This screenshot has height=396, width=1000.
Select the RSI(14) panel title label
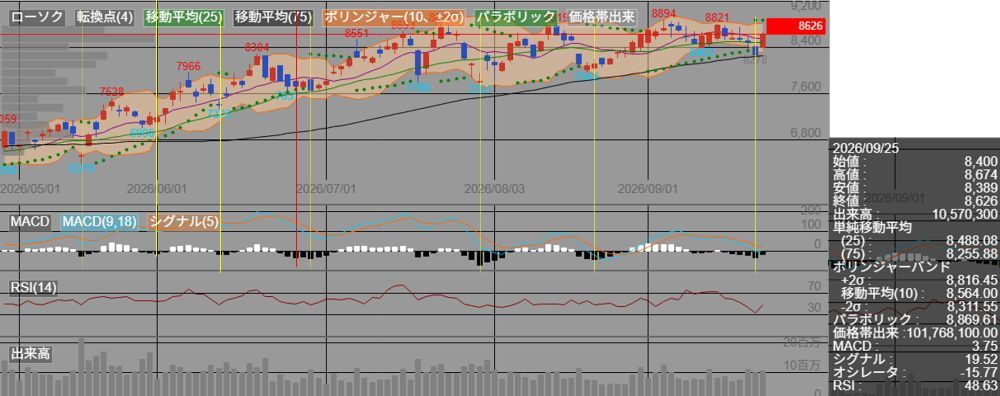pos(34,288)
